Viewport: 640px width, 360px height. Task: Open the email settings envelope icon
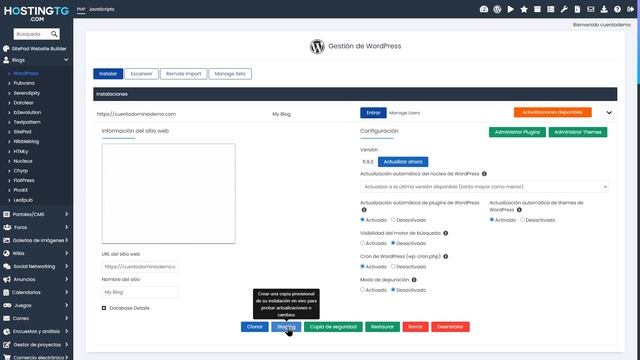click(x=591, y=9)
